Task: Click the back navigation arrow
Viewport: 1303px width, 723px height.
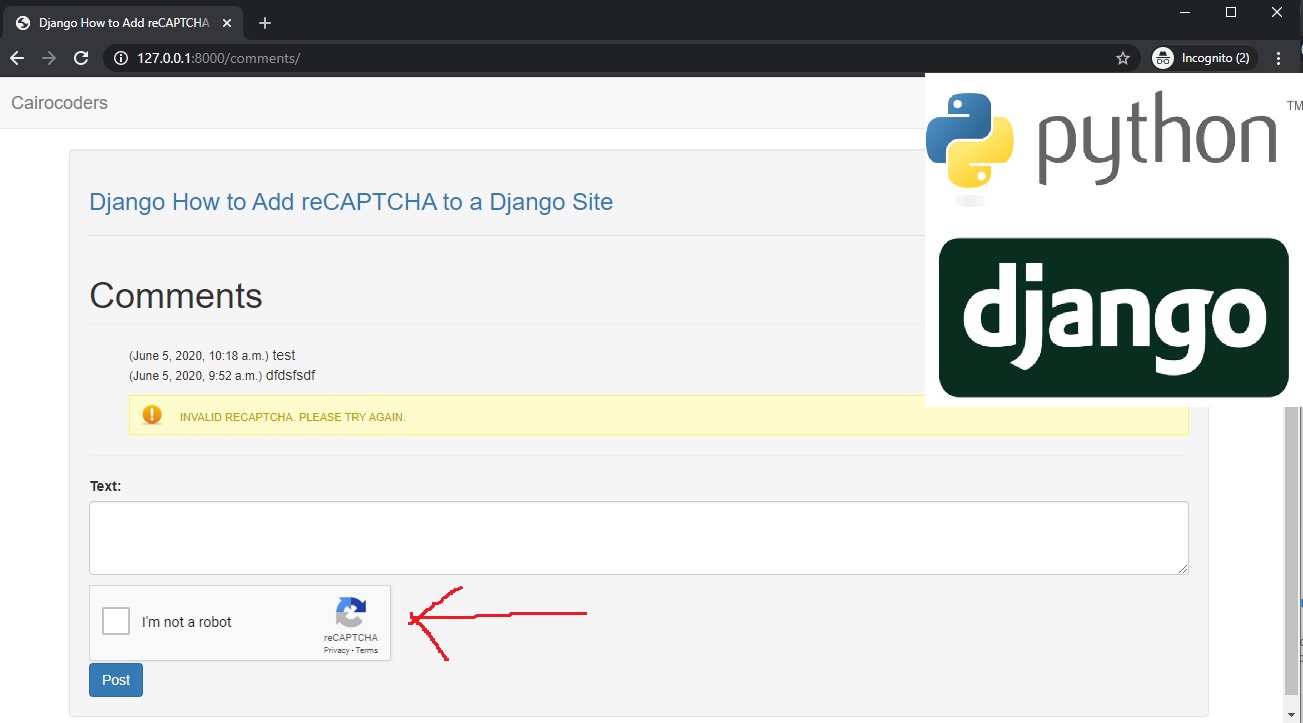Action: coord(17,57)
